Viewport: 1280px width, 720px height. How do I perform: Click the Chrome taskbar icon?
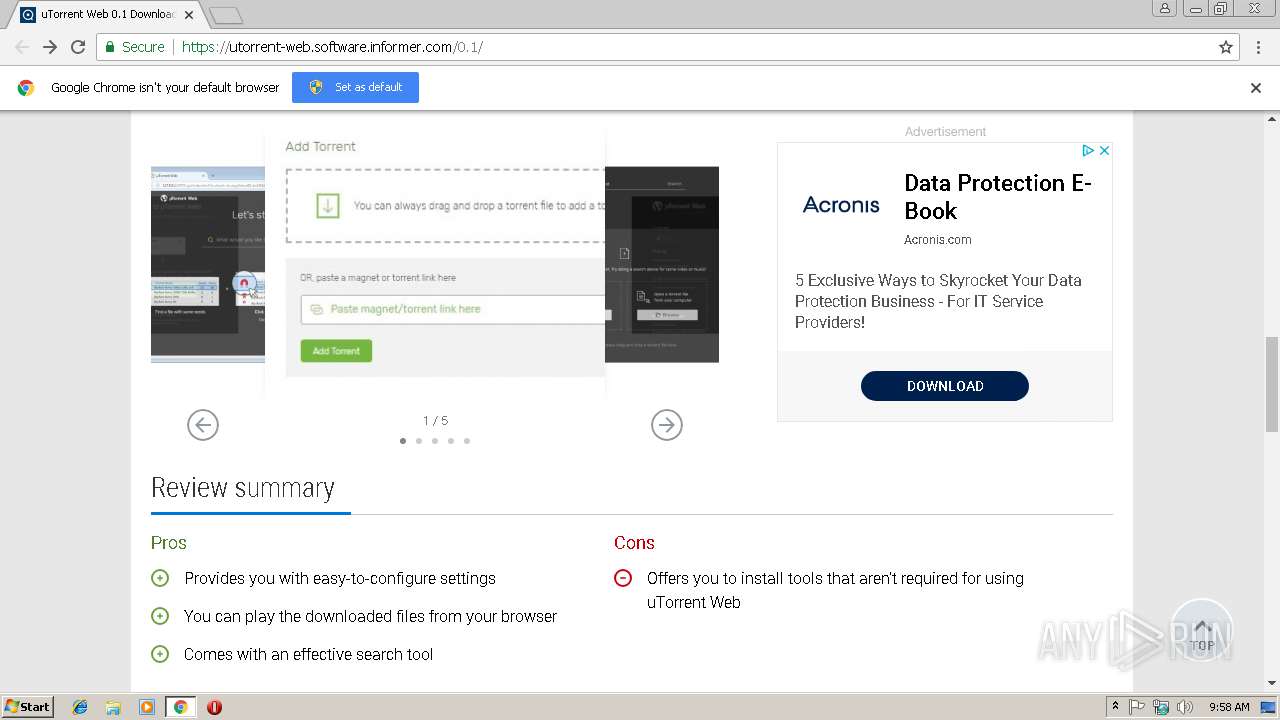click(x=180, y=707)
